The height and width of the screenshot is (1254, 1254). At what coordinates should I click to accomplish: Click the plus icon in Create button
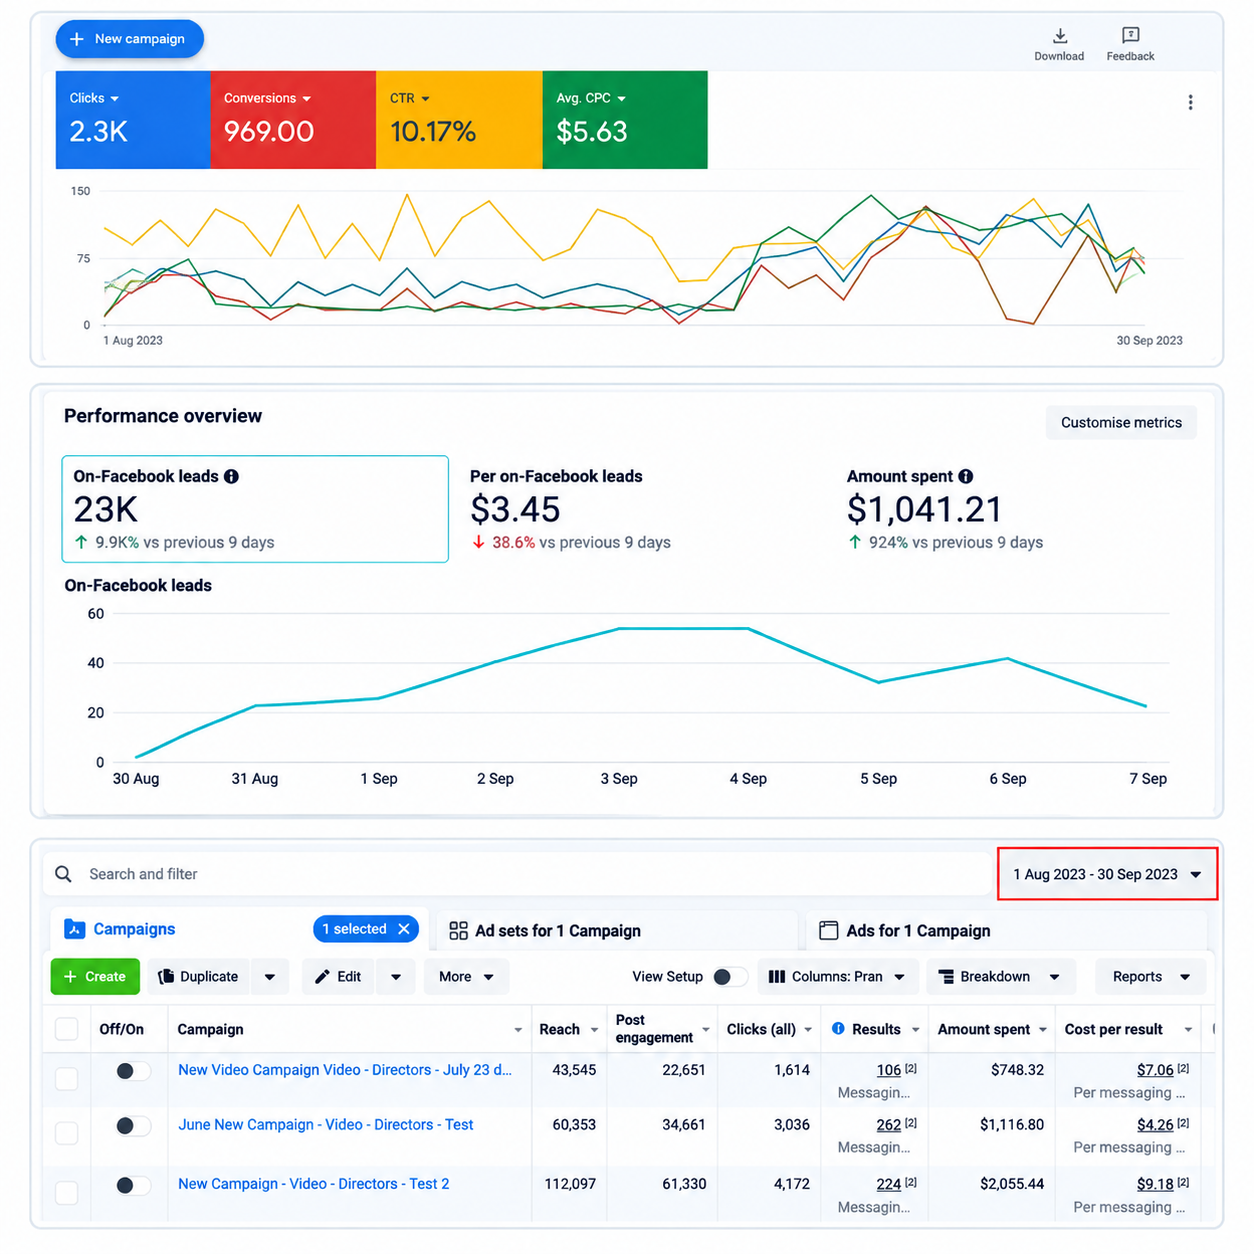(x=70, y=976)
